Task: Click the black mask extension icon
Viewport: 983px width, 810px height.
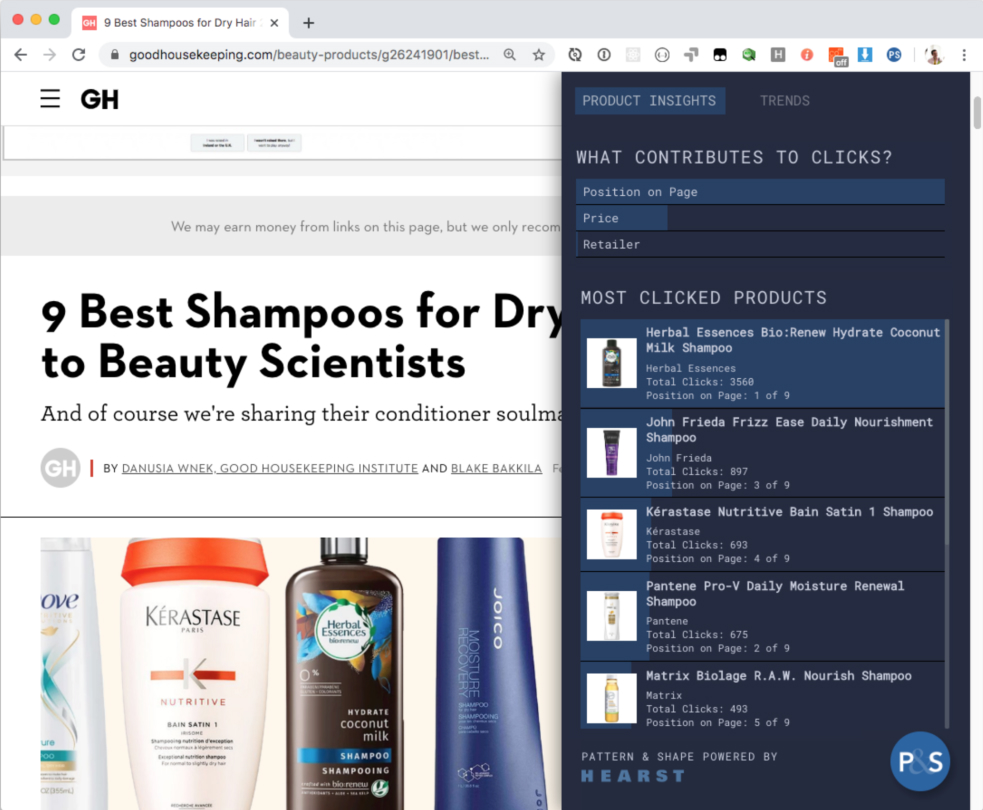Action: coord(720,55)
